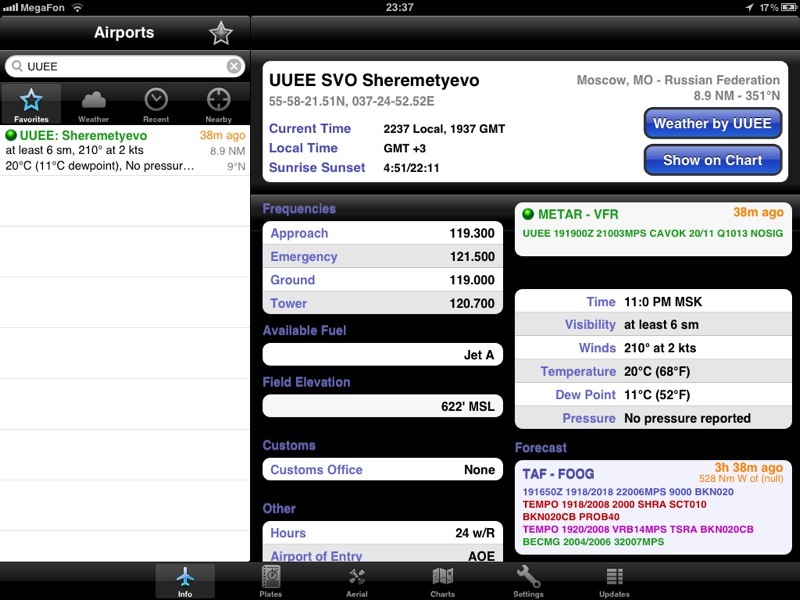Switch to Weather cloud filter
The image size is (800, 600).
[x=93, y=104]
